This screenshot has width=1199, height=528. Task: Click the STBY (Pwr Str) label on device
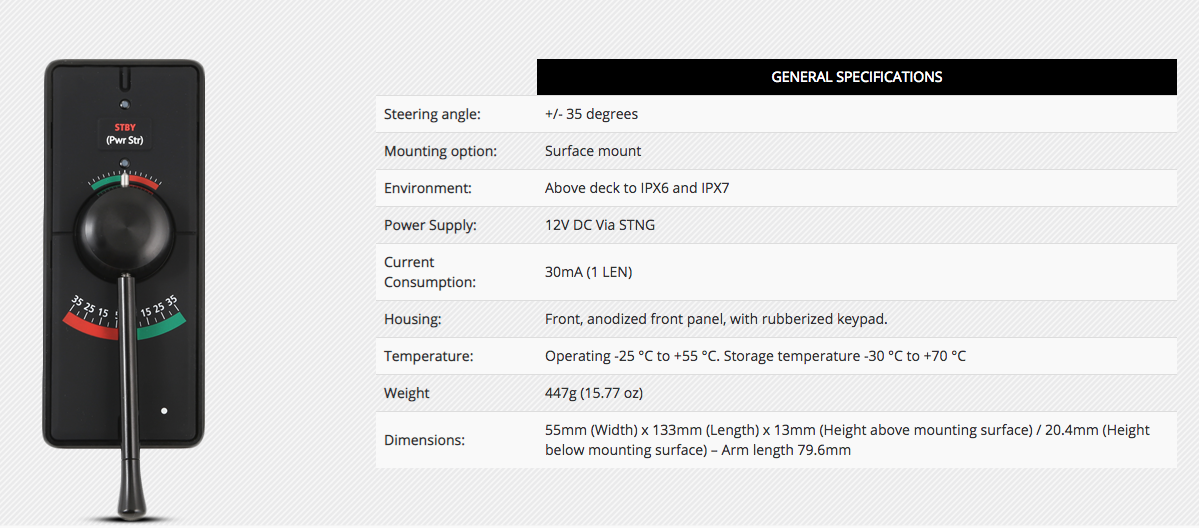pos(125,134)
